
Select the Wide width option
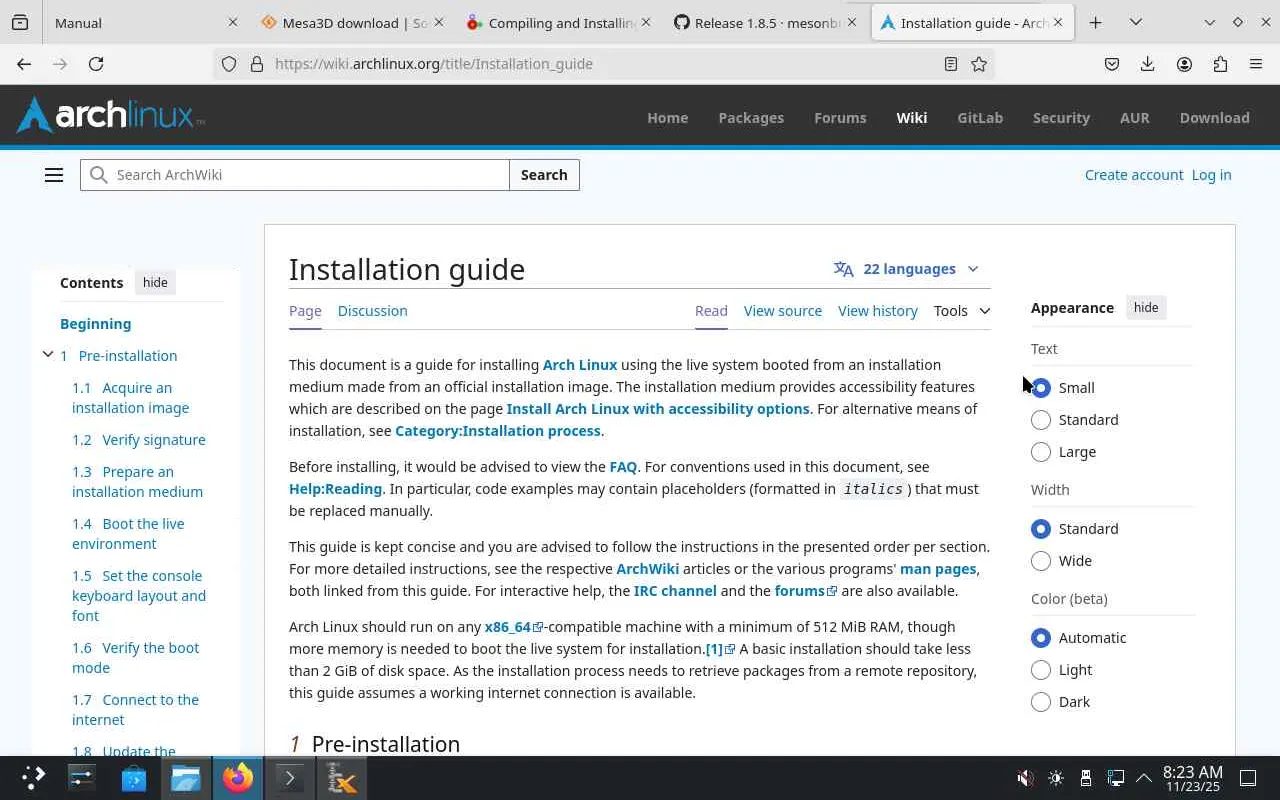click(1041, 561)
